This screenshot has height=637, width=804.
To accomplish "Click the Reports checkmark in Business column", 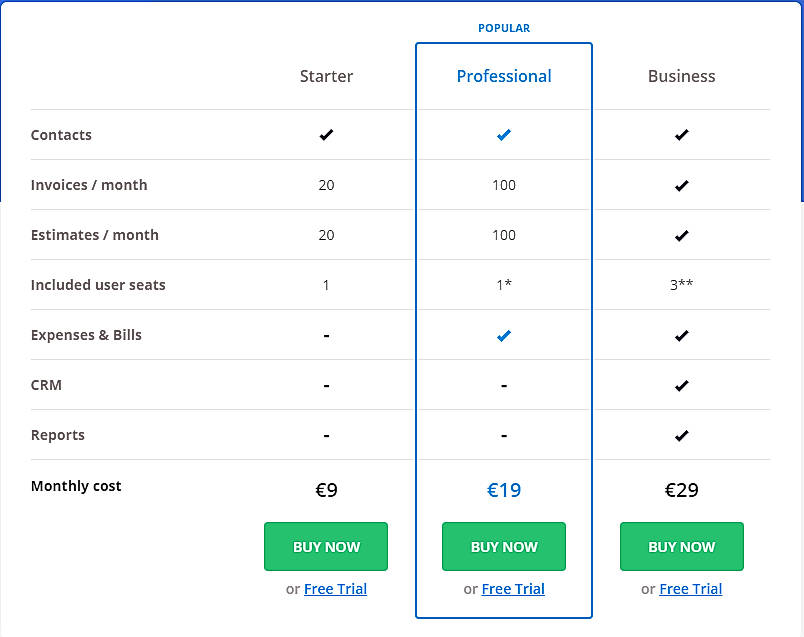I will [x=681, y=435].
